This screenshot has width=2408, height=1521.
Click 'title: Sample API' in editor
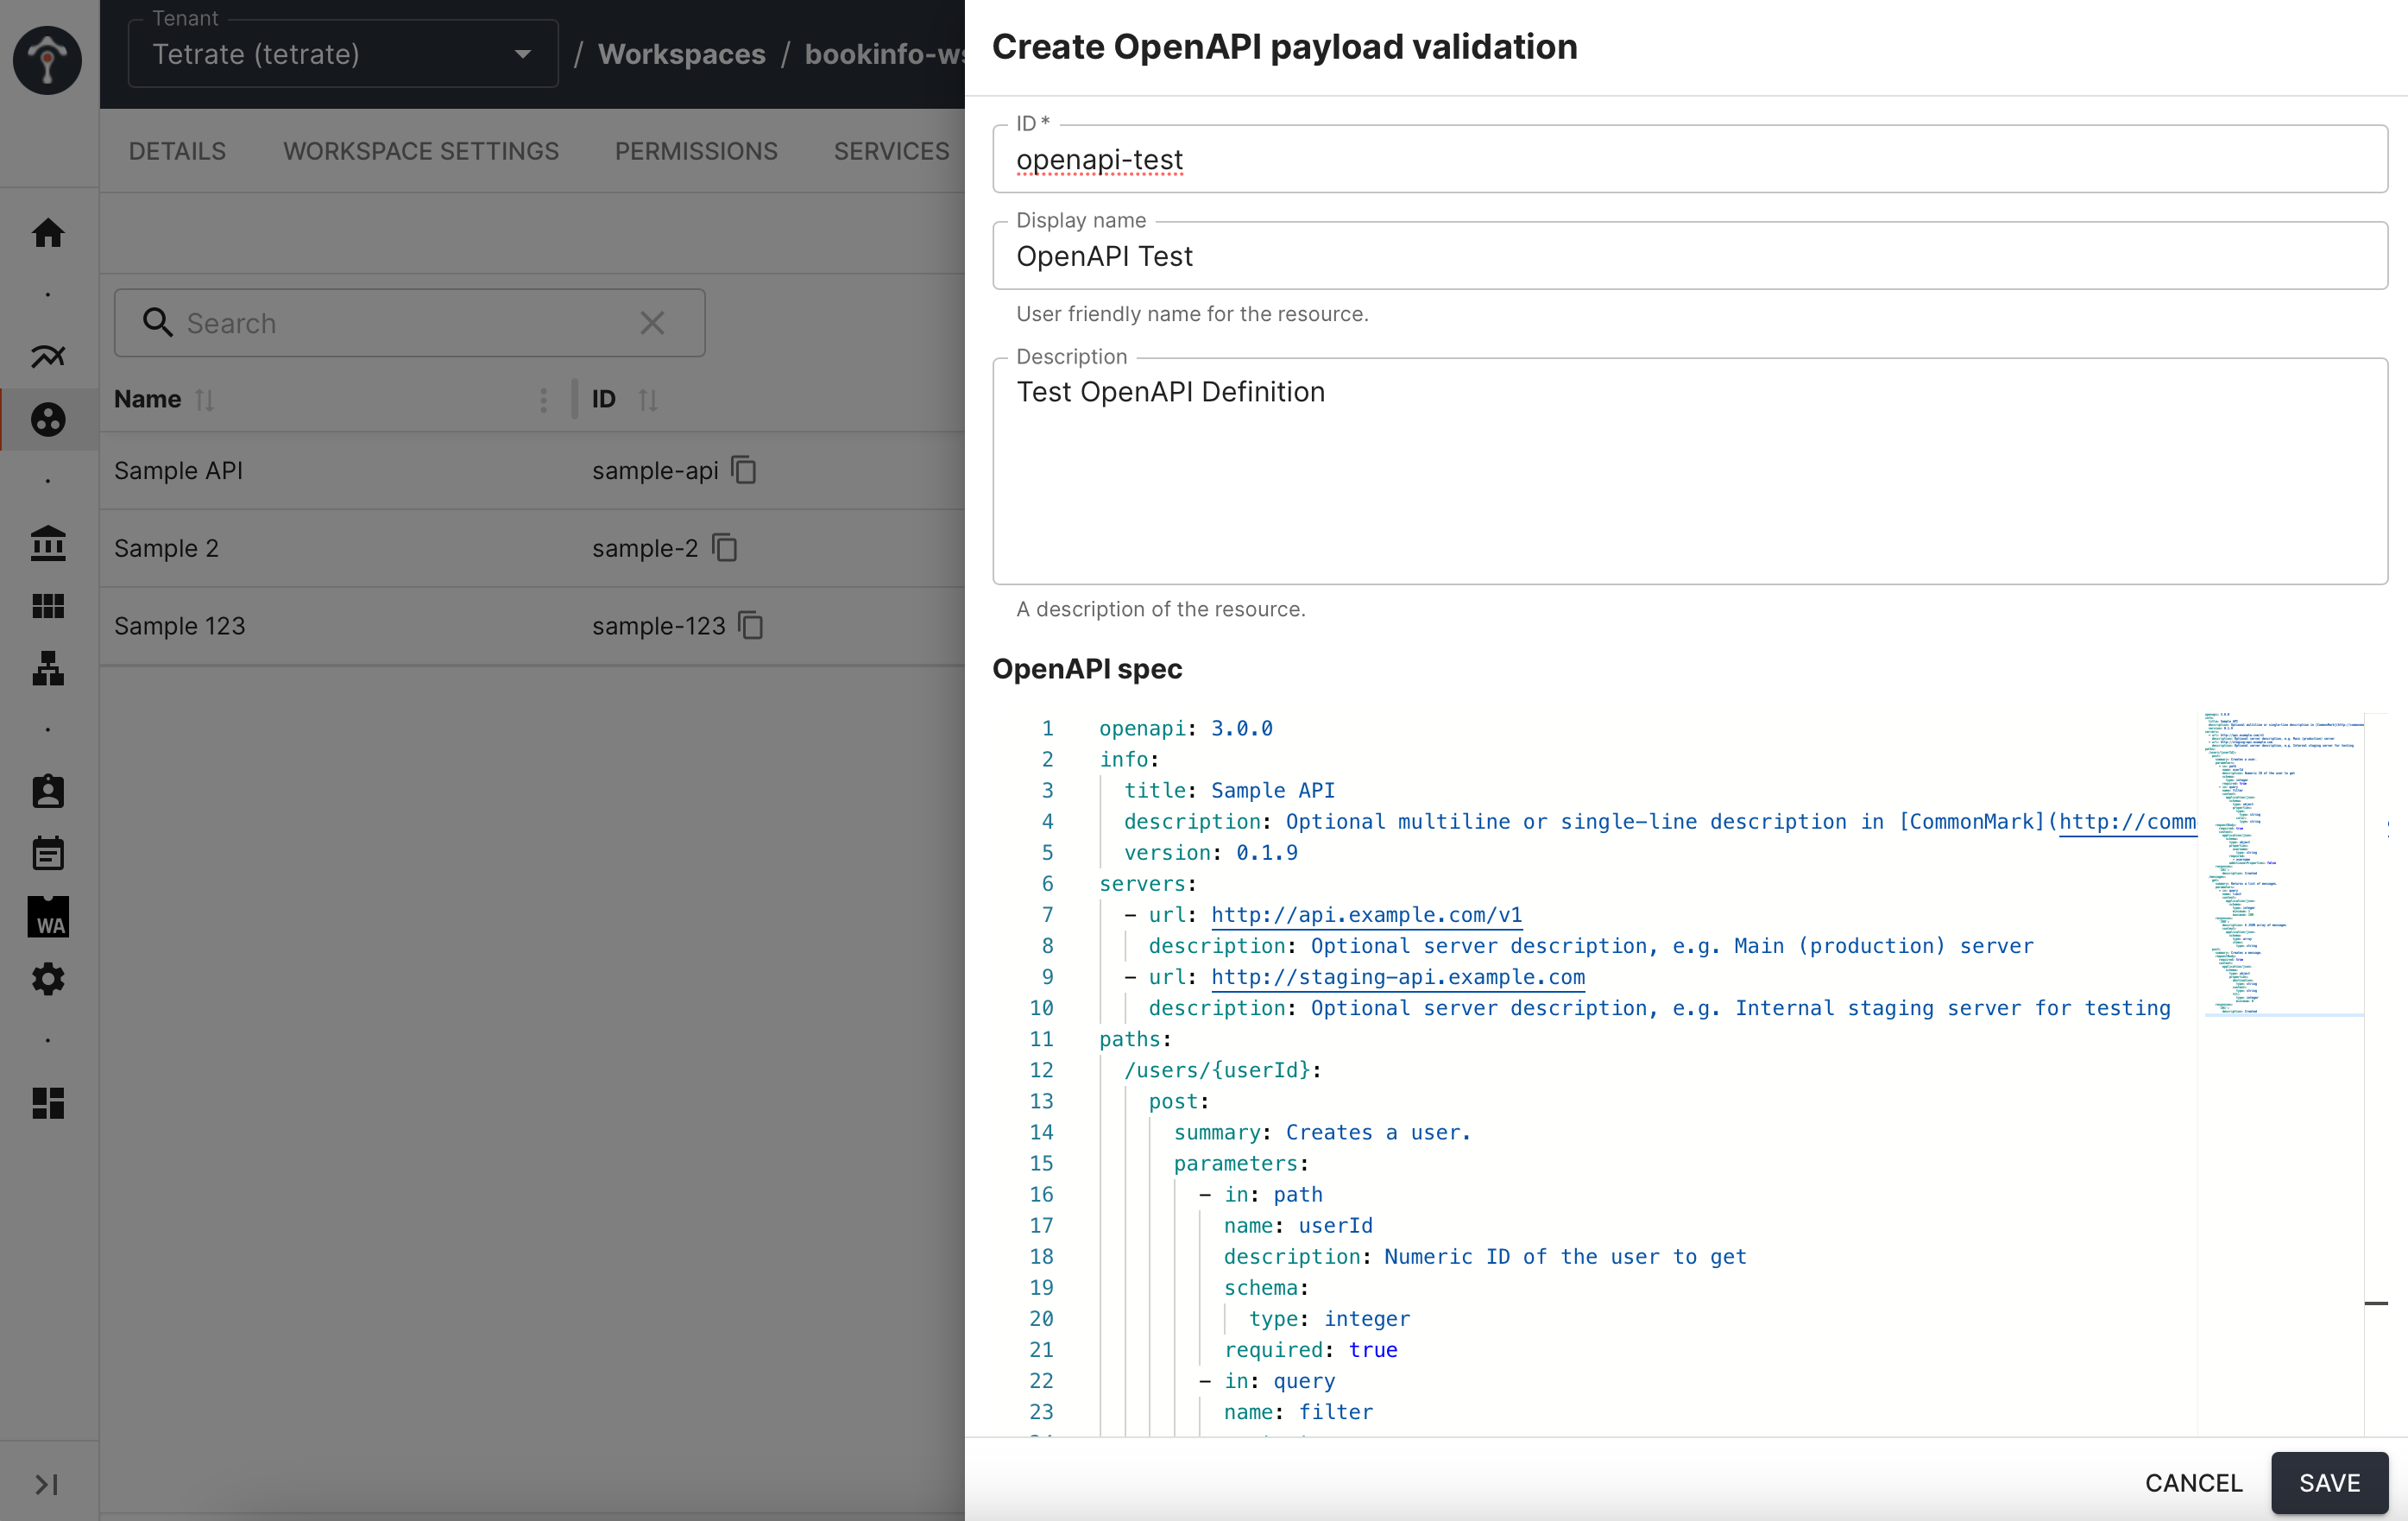click(1229, 791)
